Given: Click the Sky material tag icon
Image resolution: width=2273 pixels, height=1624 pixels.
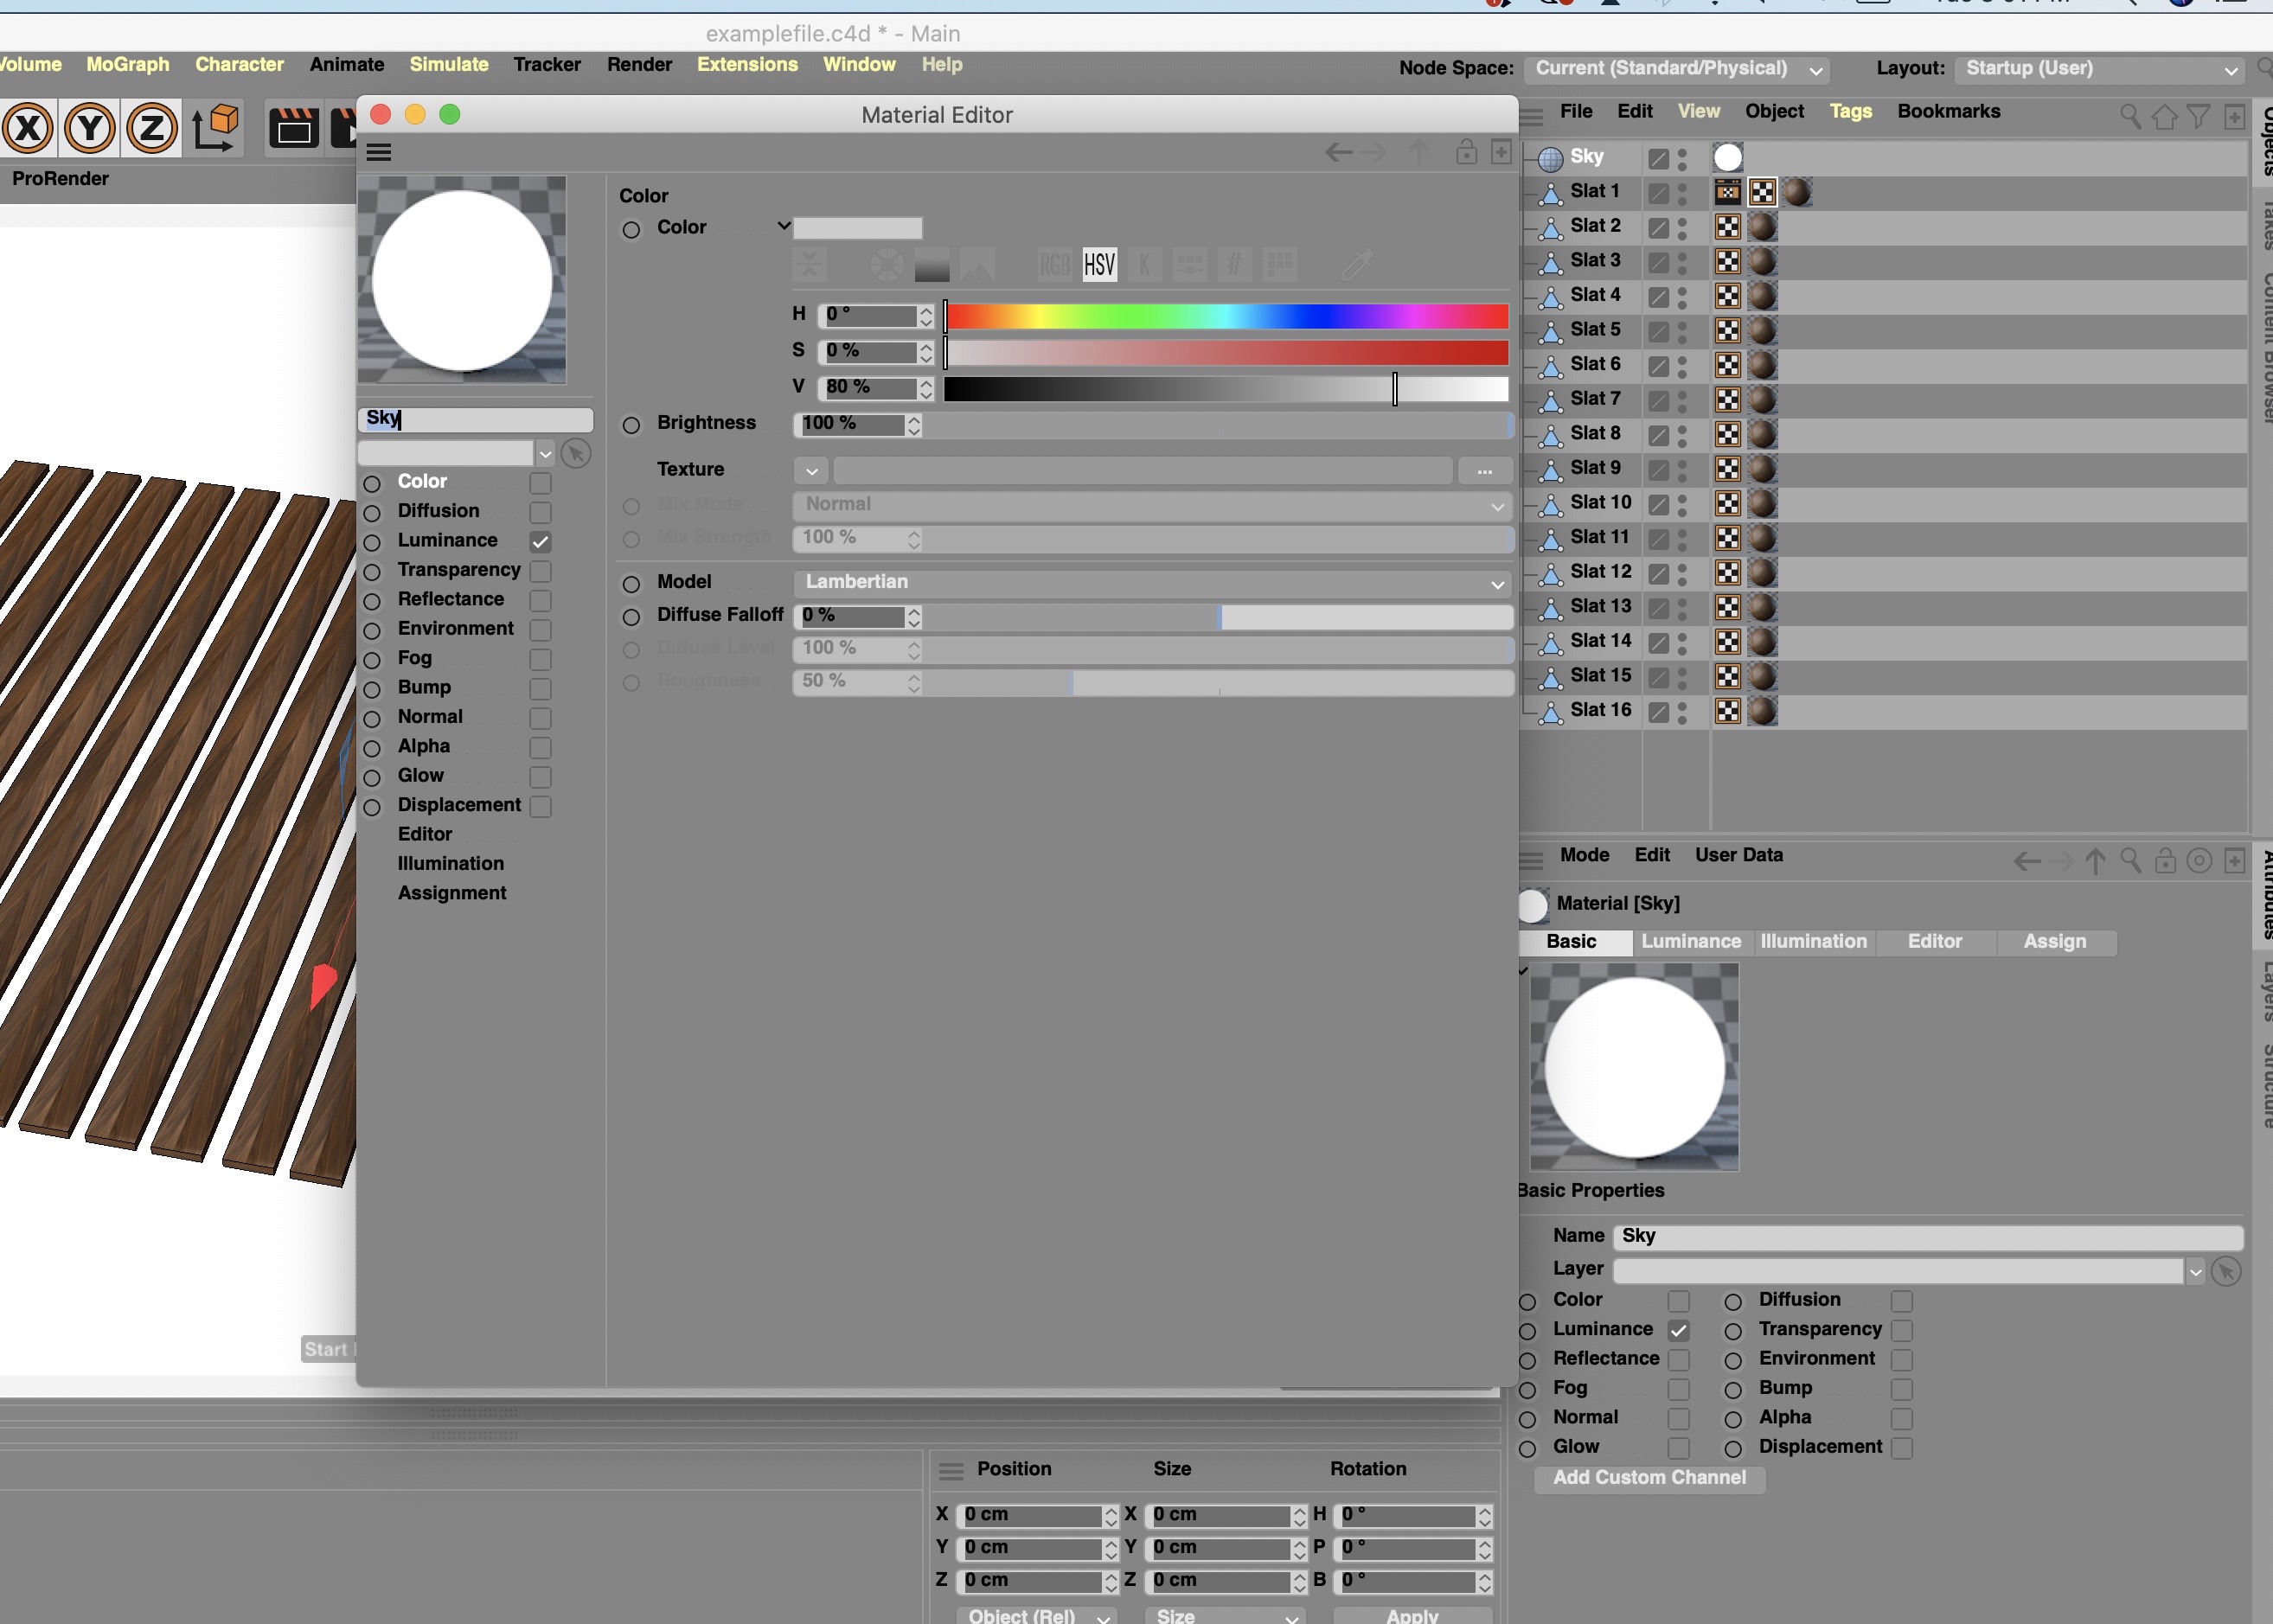Looking at the screenshot, I should point(1727,157).
